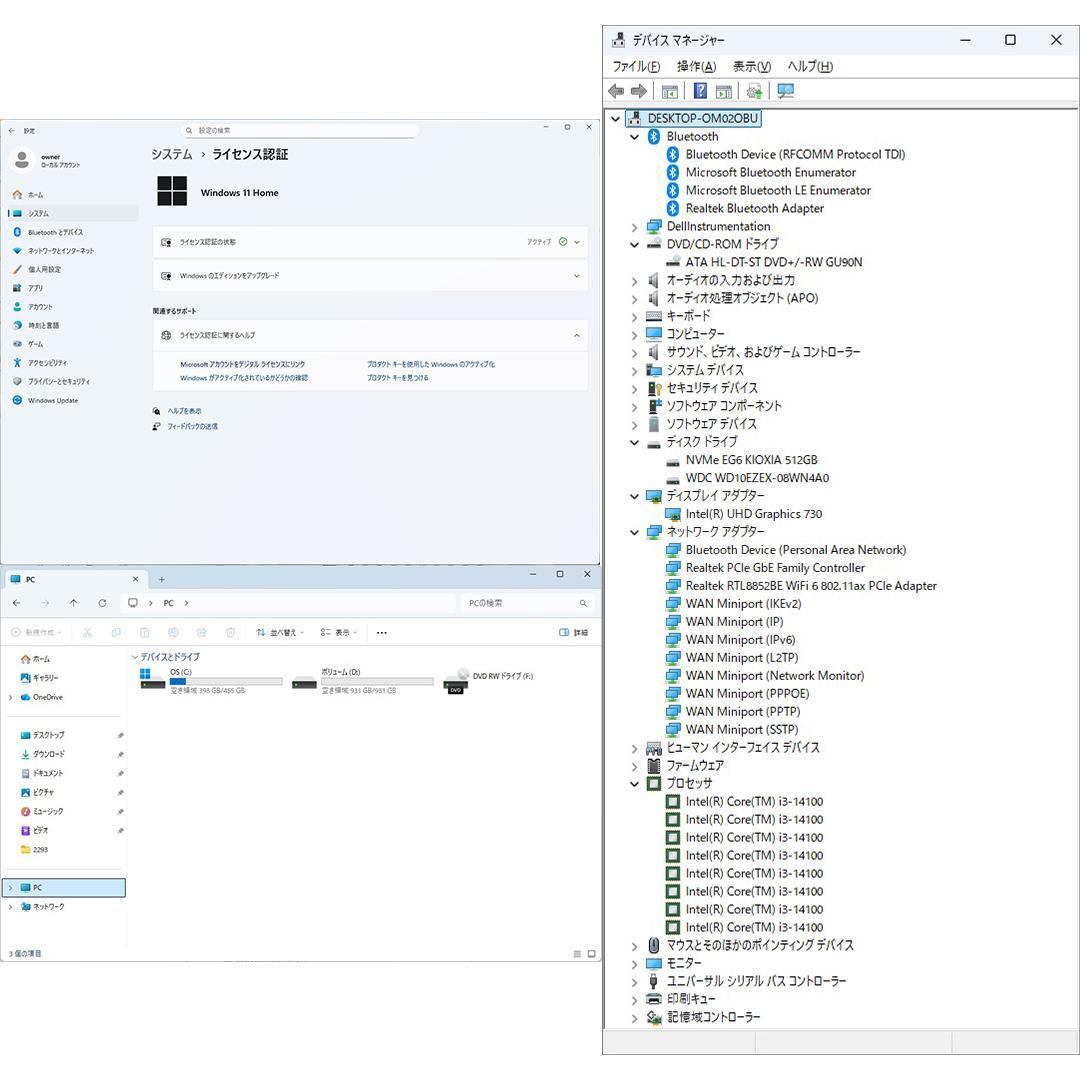Expand the DellInstrumentation node

634,227
